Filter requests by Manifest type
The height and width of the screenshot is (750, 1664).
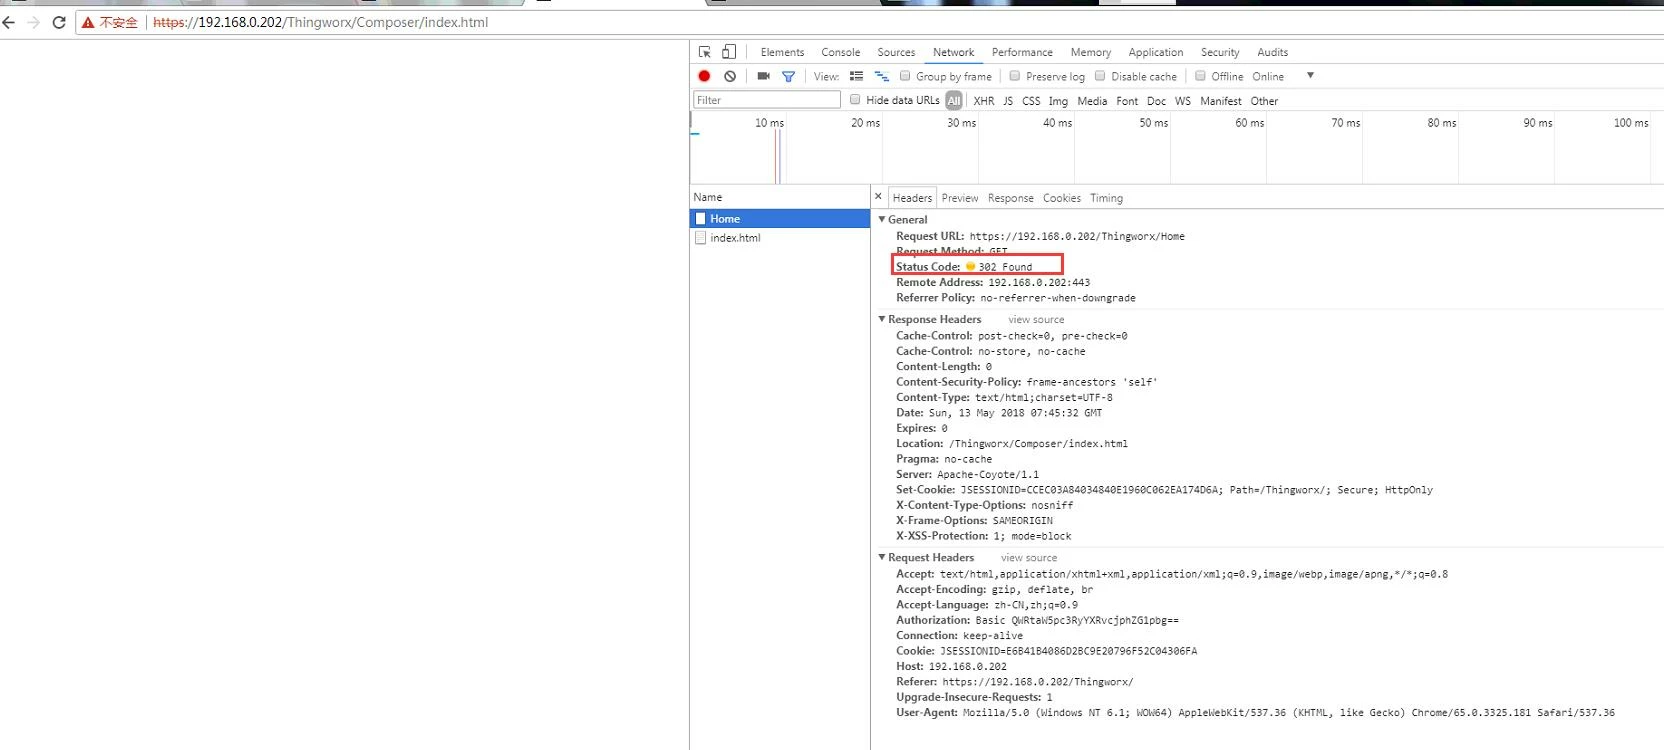(x=1221, y=101)
